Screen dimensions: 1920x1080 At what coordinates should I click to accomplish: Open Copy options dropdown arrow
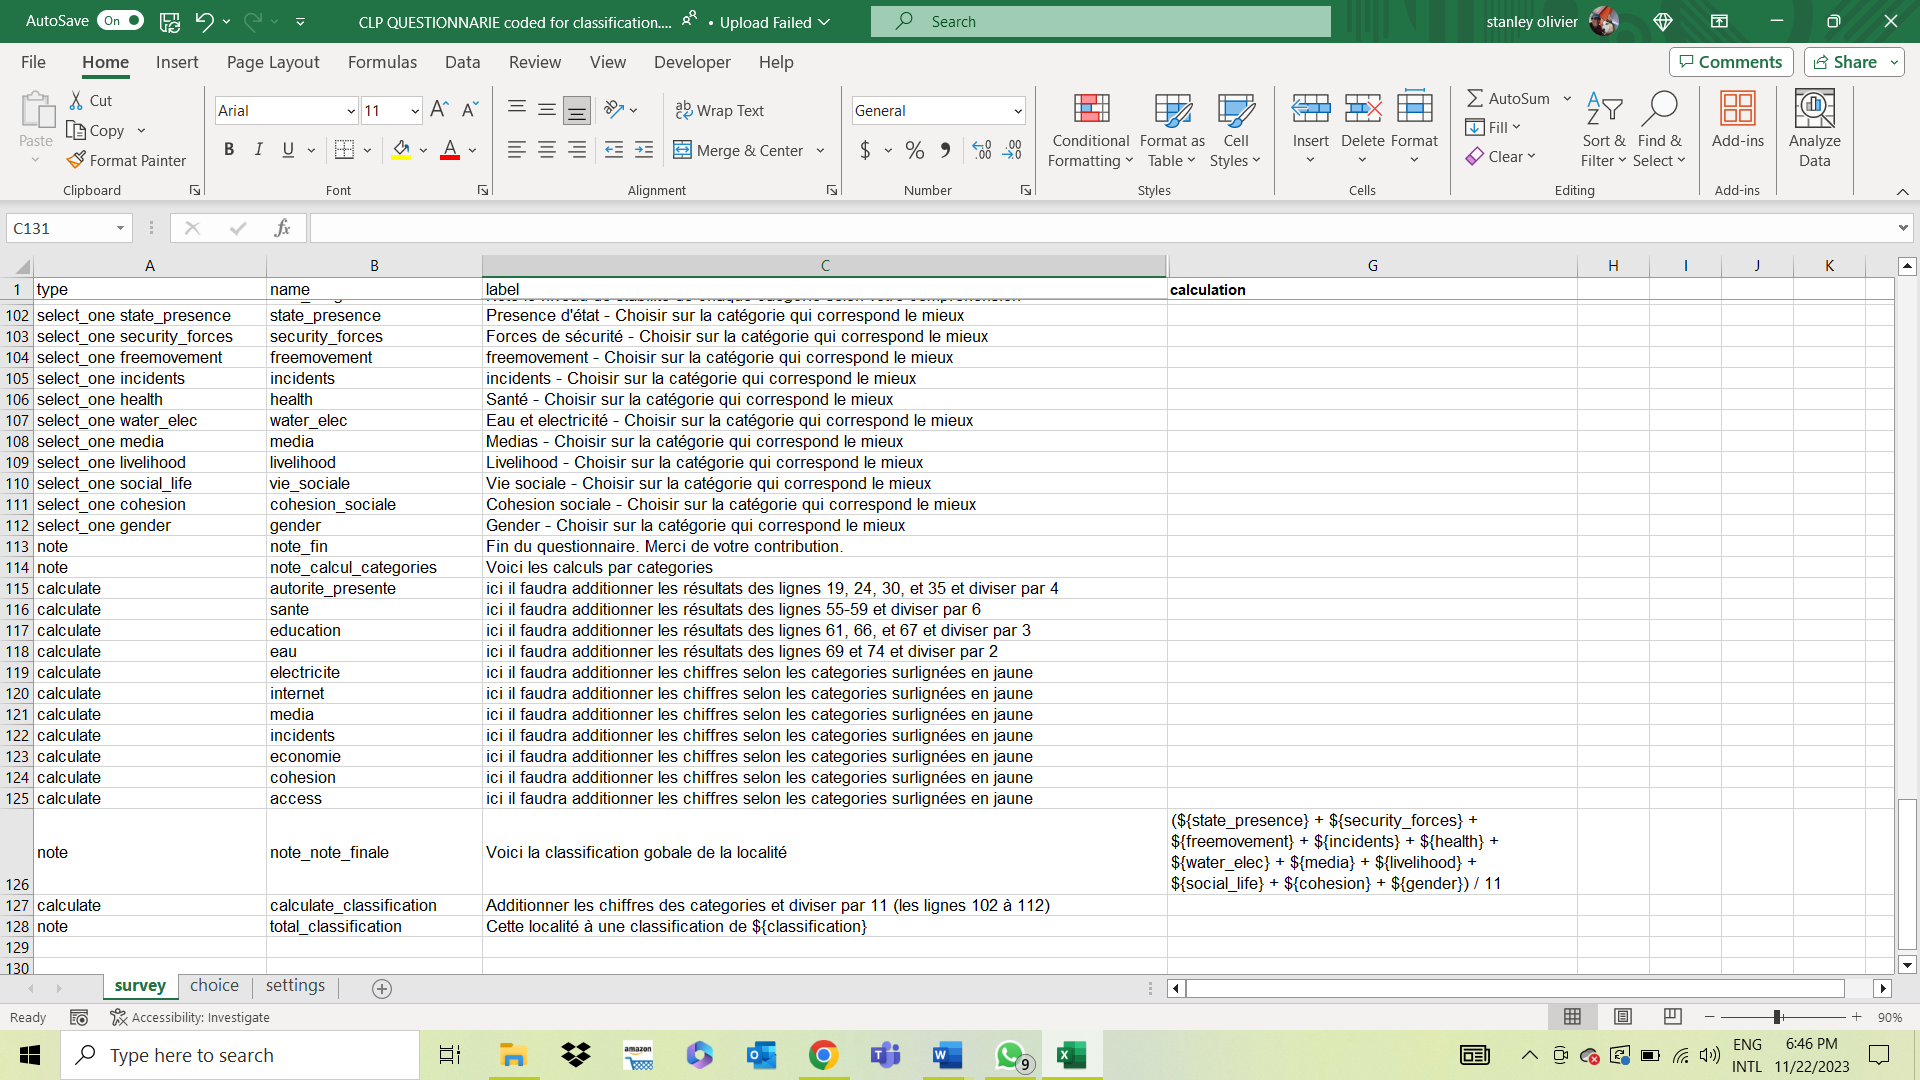tap(141, 130)
